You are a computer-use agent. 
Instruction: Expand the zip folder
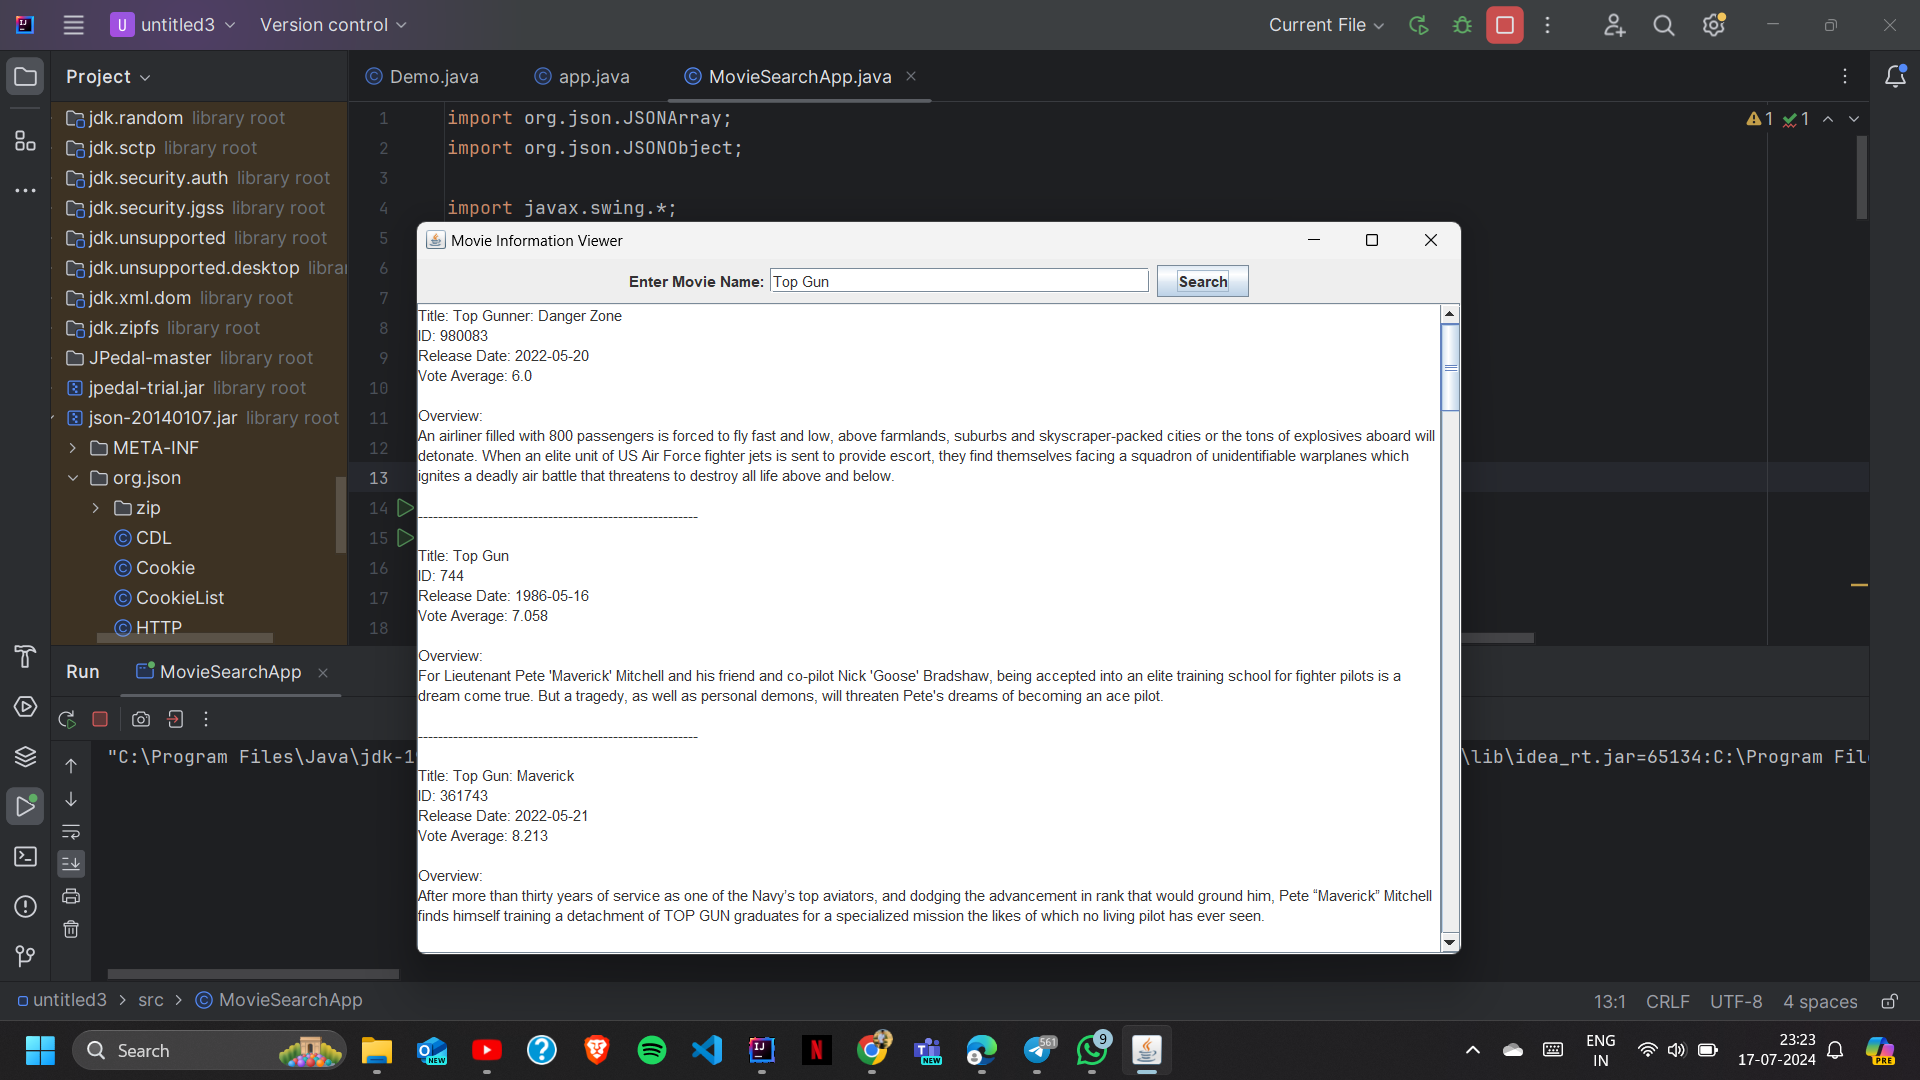coord(96,508)
